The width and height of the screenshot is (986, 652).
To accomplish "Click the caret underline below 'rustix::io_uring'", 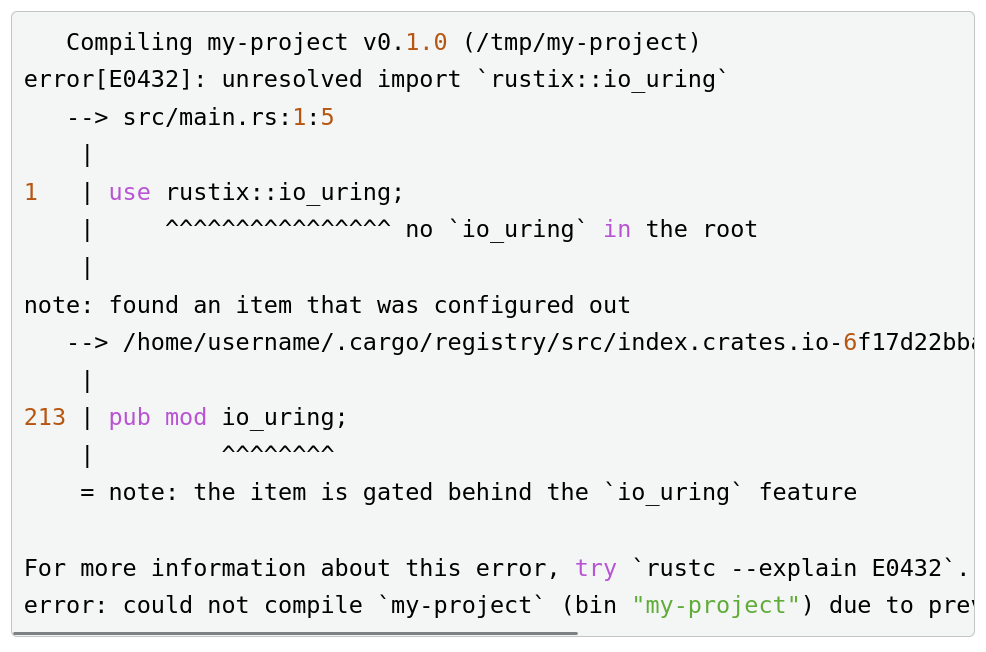I will coord(277,230).
